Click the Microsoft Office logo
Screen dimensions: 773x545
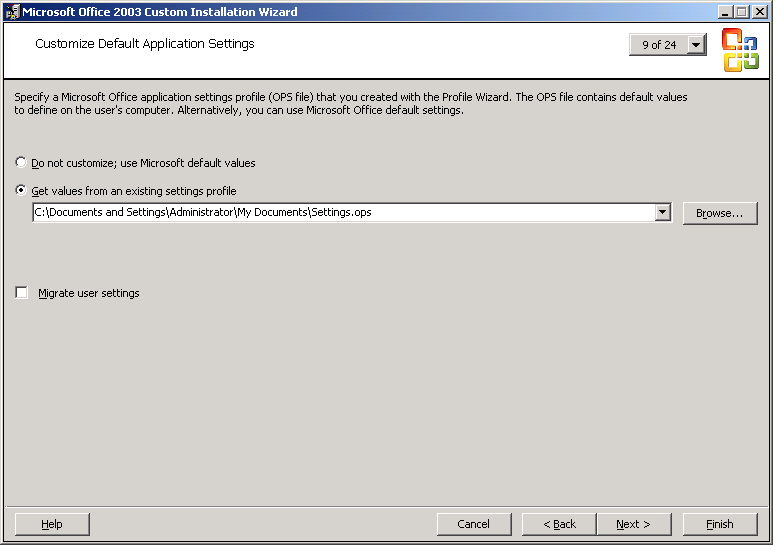740,50
